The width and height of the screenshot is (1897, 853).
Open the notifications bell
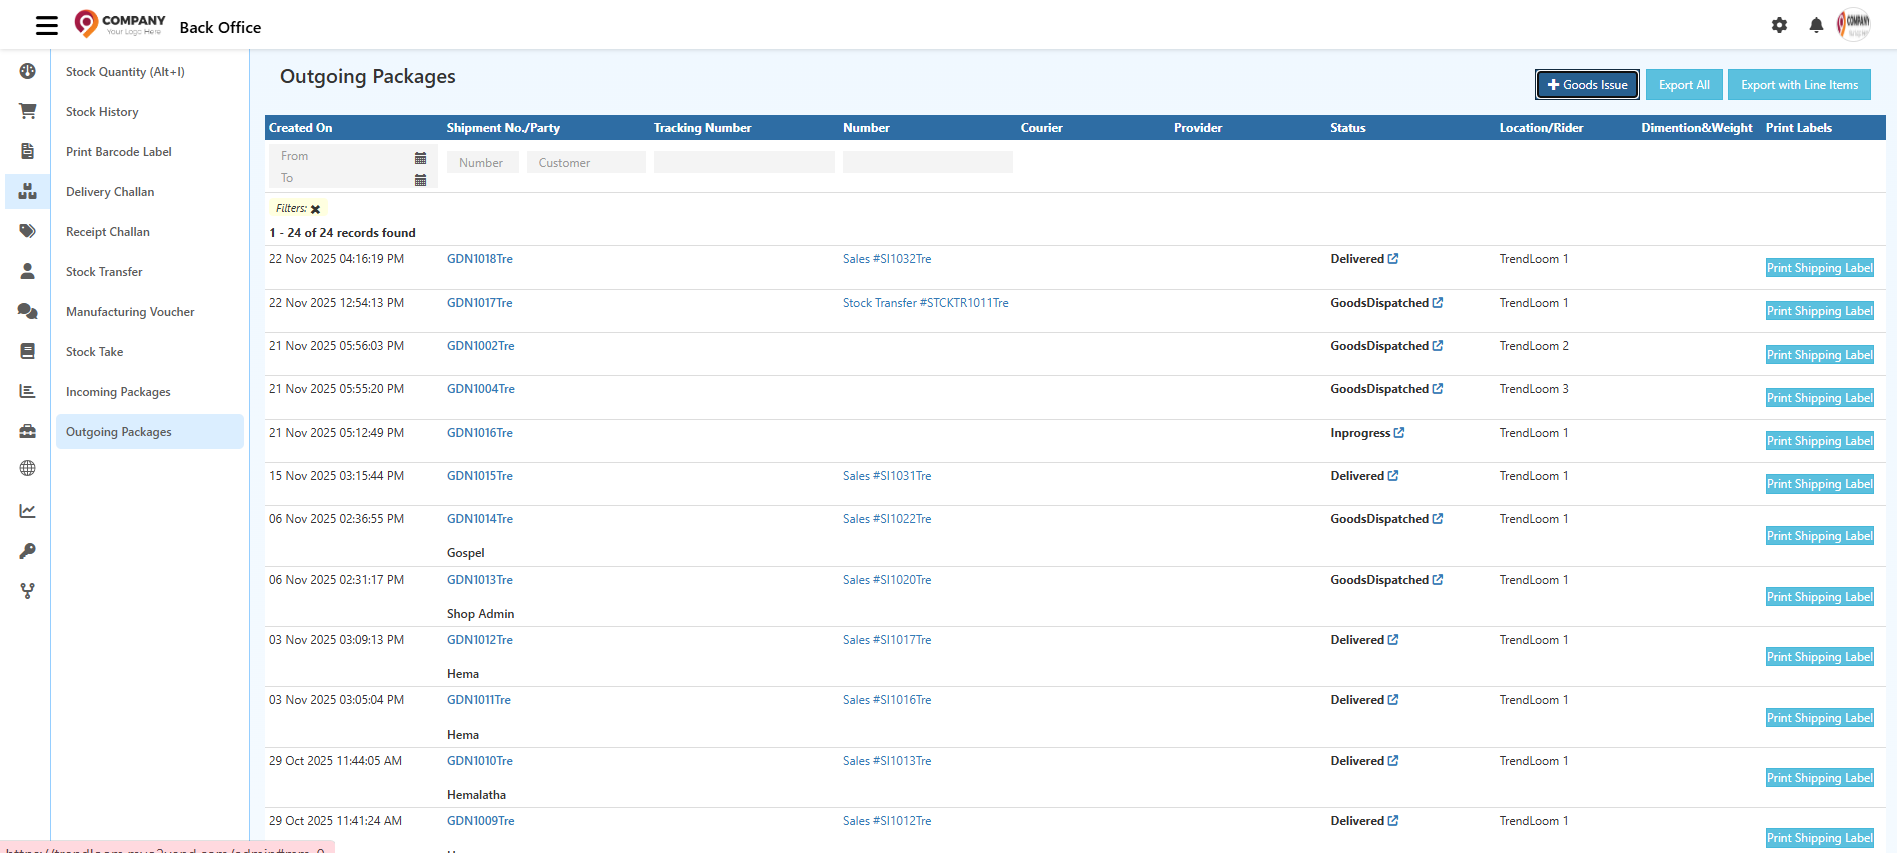point(1816,25)
